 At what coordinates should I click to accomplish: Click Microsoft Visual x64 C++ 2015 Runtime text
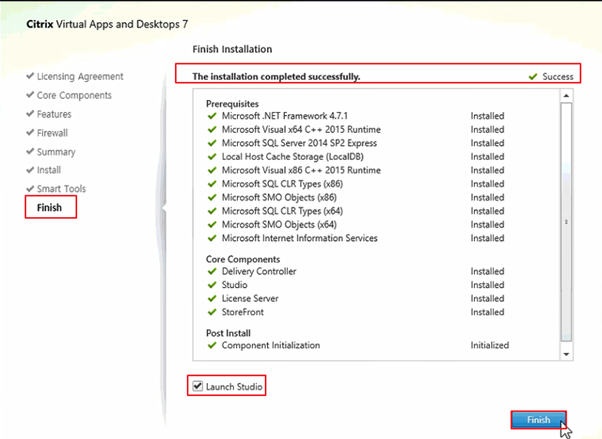tap(301, 129)
